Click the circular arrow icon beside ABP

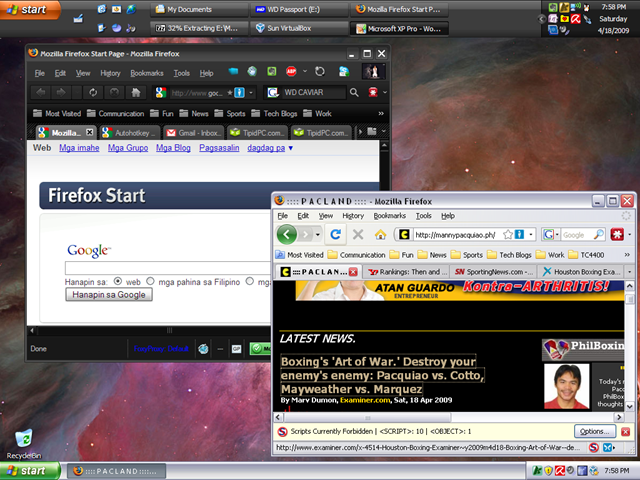click(320, 71)
